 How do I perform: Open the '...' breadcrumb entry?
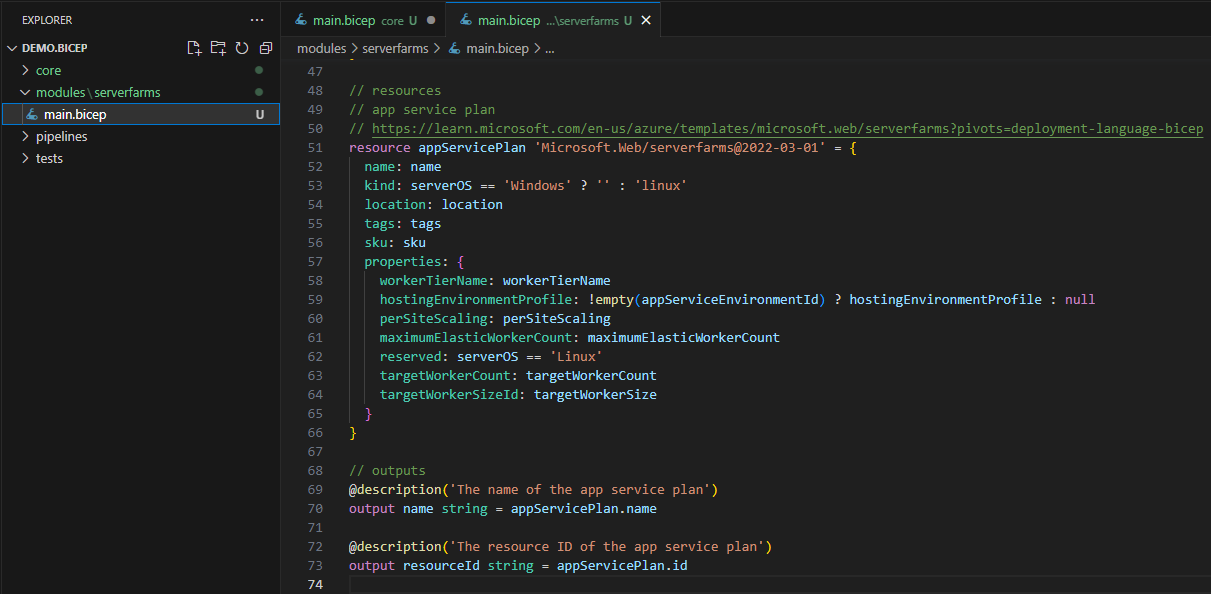click(553, 47)
